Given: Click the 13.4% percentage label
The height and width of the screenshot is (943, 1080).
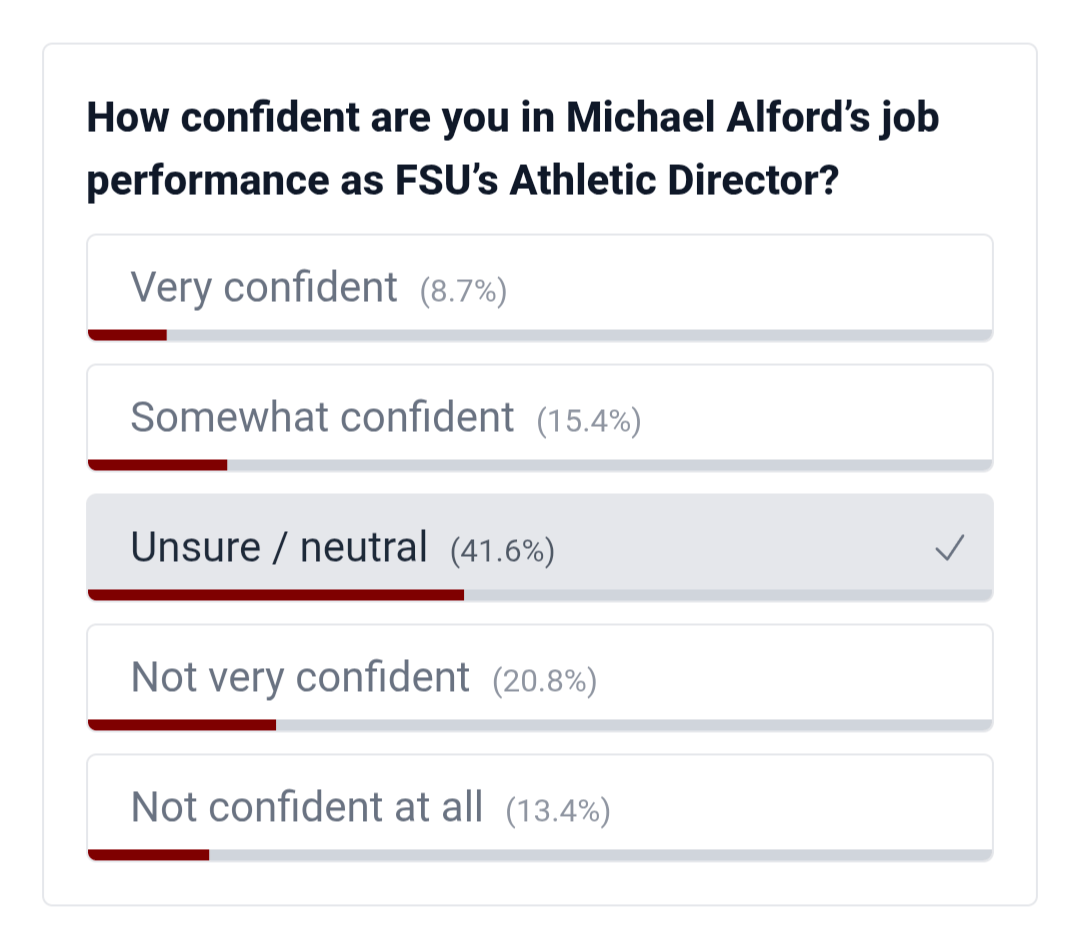Looking at the screenshot, I should click(558, 811).
